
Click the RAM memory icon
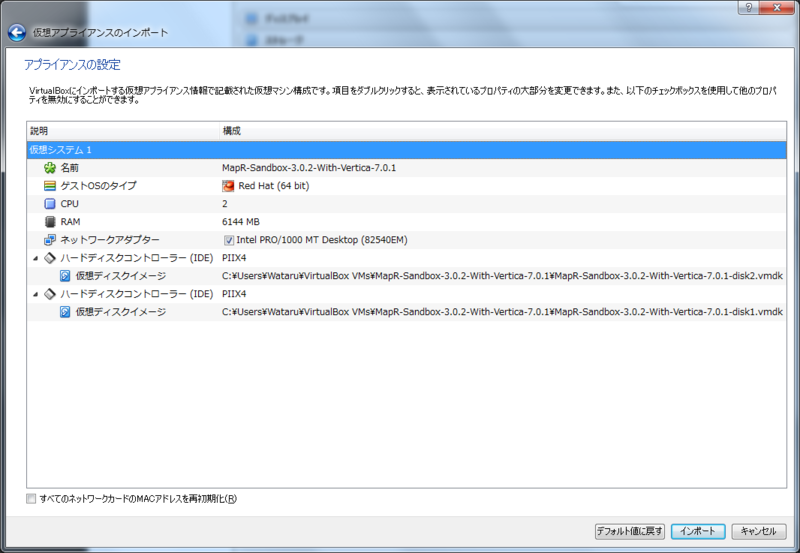pos(49,222)
